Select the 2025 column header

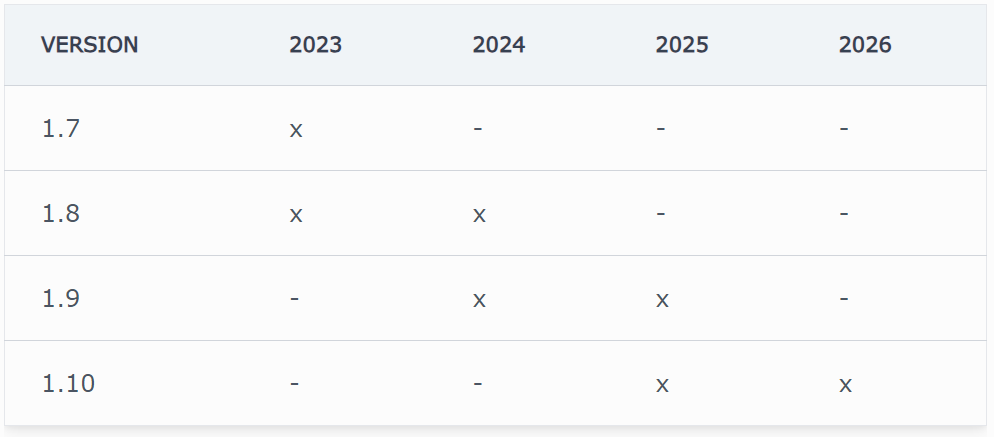tap(682, 45)
